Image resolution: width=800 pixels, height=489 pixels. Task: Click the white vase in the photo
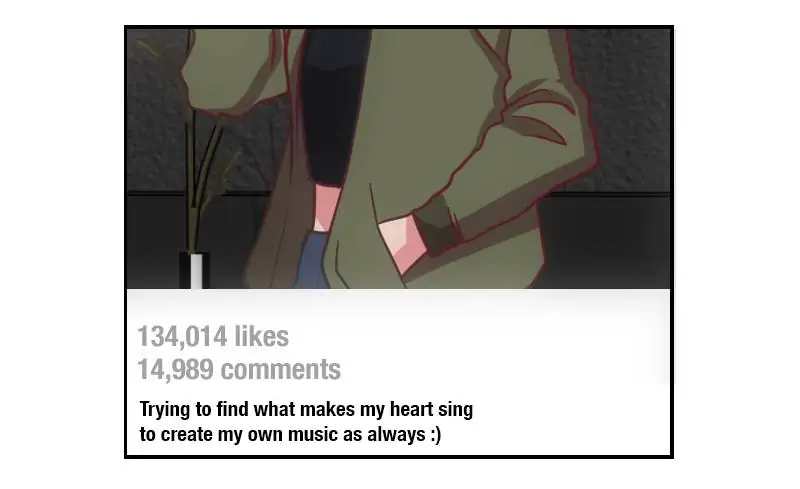point(196,271)
